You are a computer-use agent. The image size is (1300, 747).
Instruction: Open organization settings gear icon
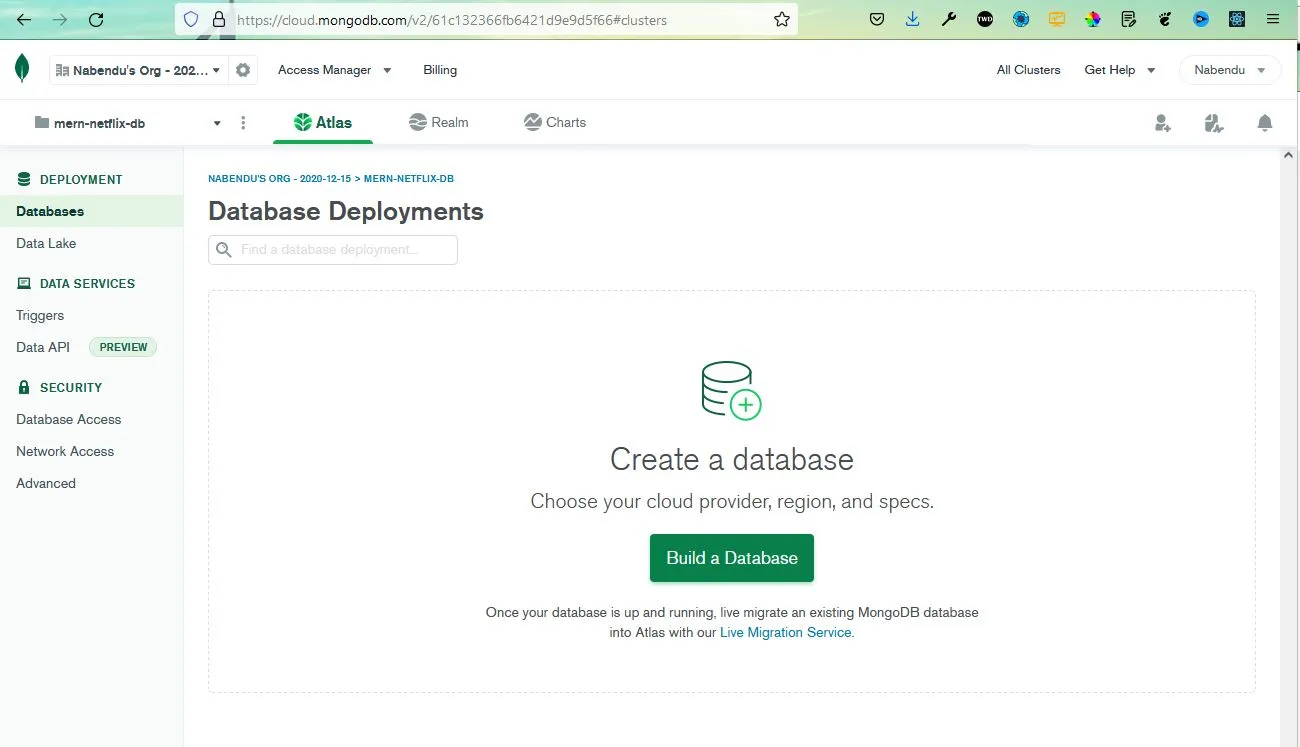click(x=243, y=70)
